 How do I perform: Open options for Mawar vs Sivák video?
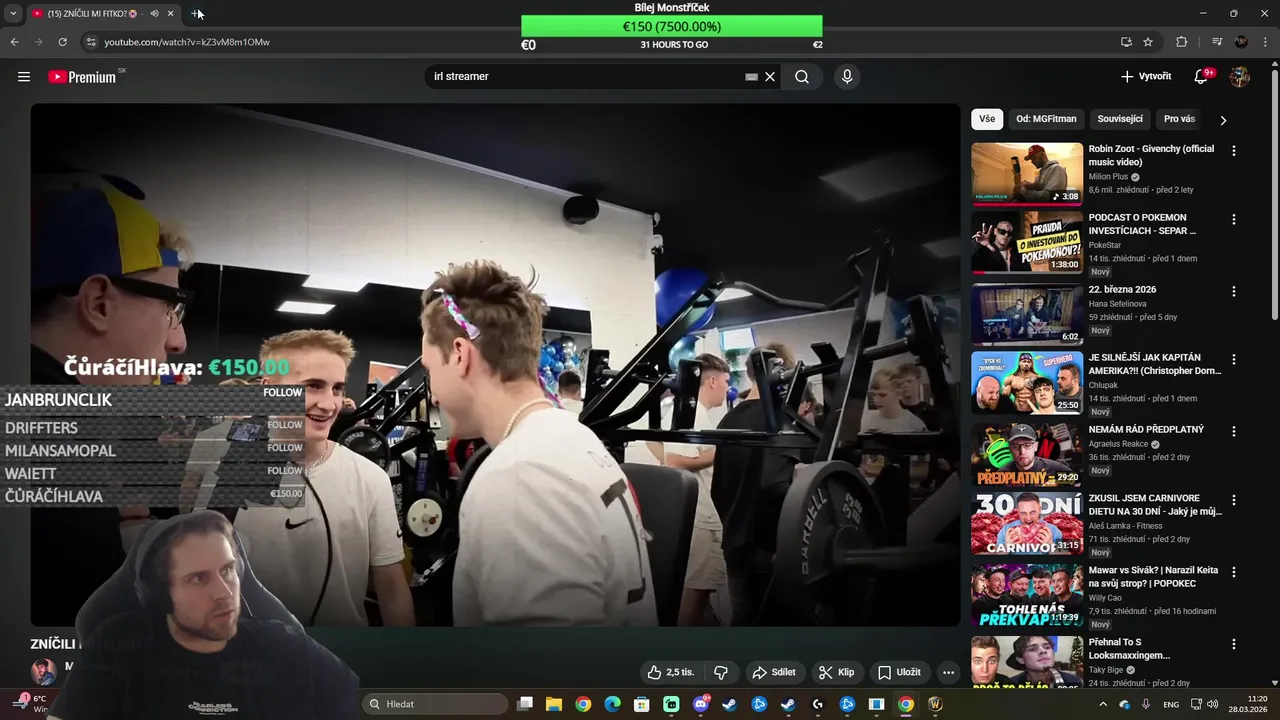pyautogui.click(x=1233, y=572)
